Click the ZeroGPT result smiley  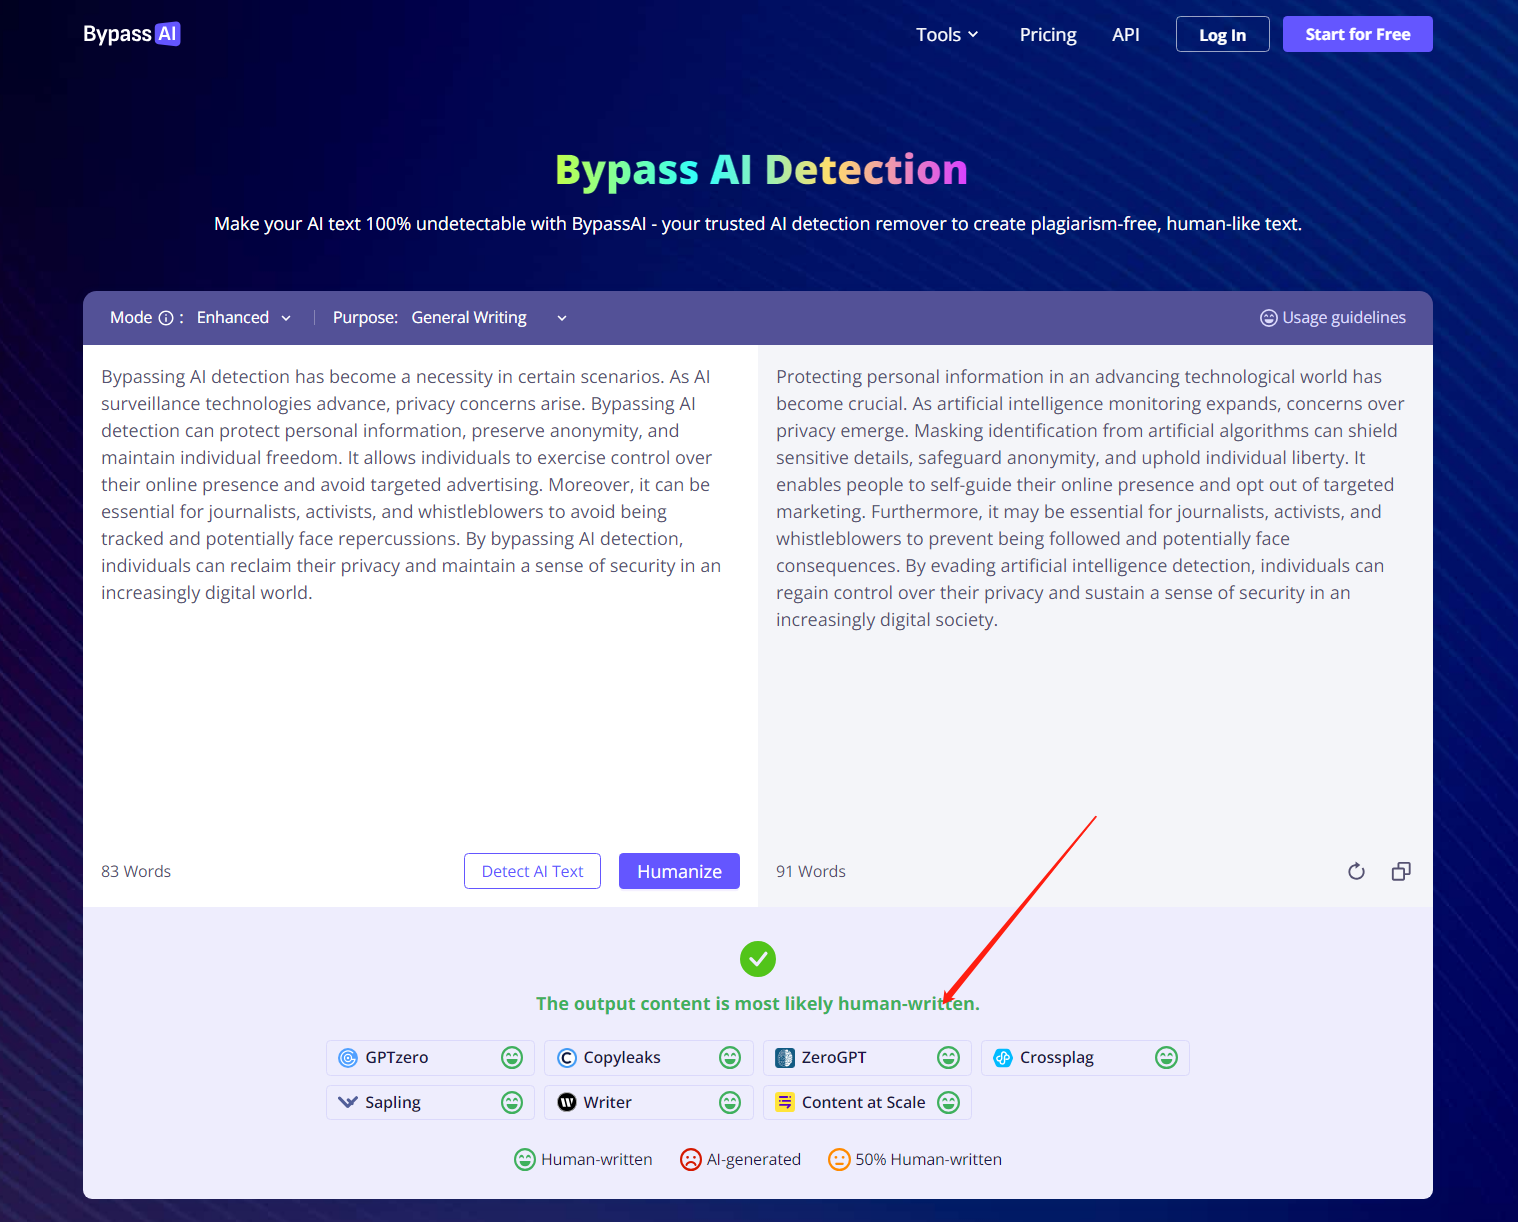(x=948, y=1058)
